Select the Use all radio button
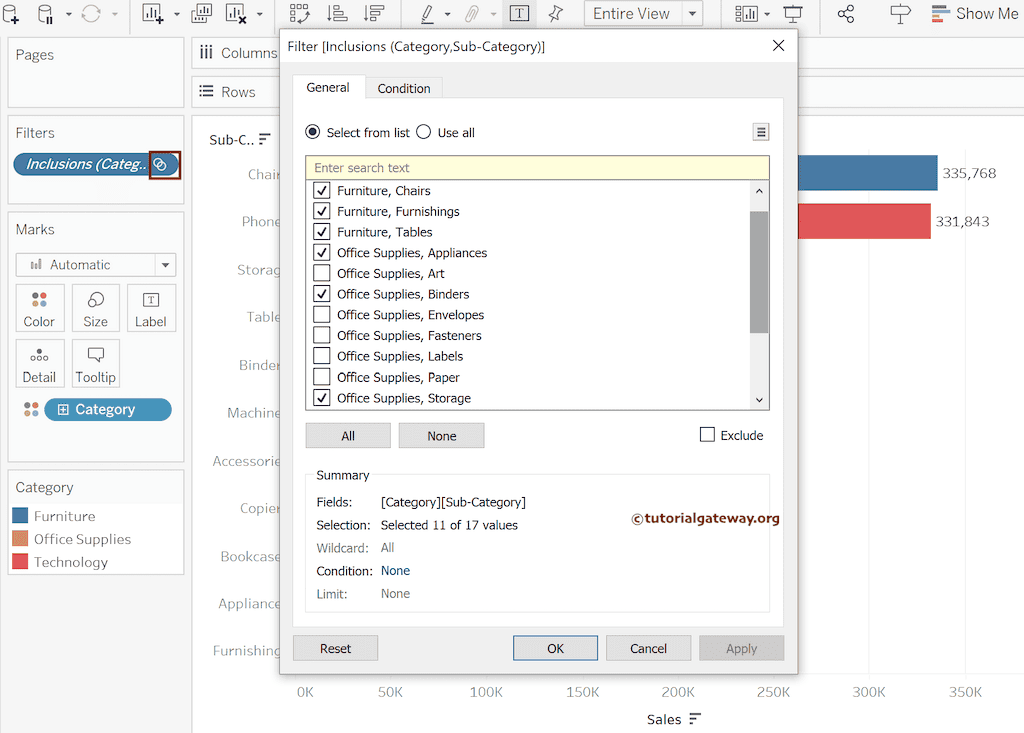The width and height of the screenshot is (1024, 733). point(424,132)
